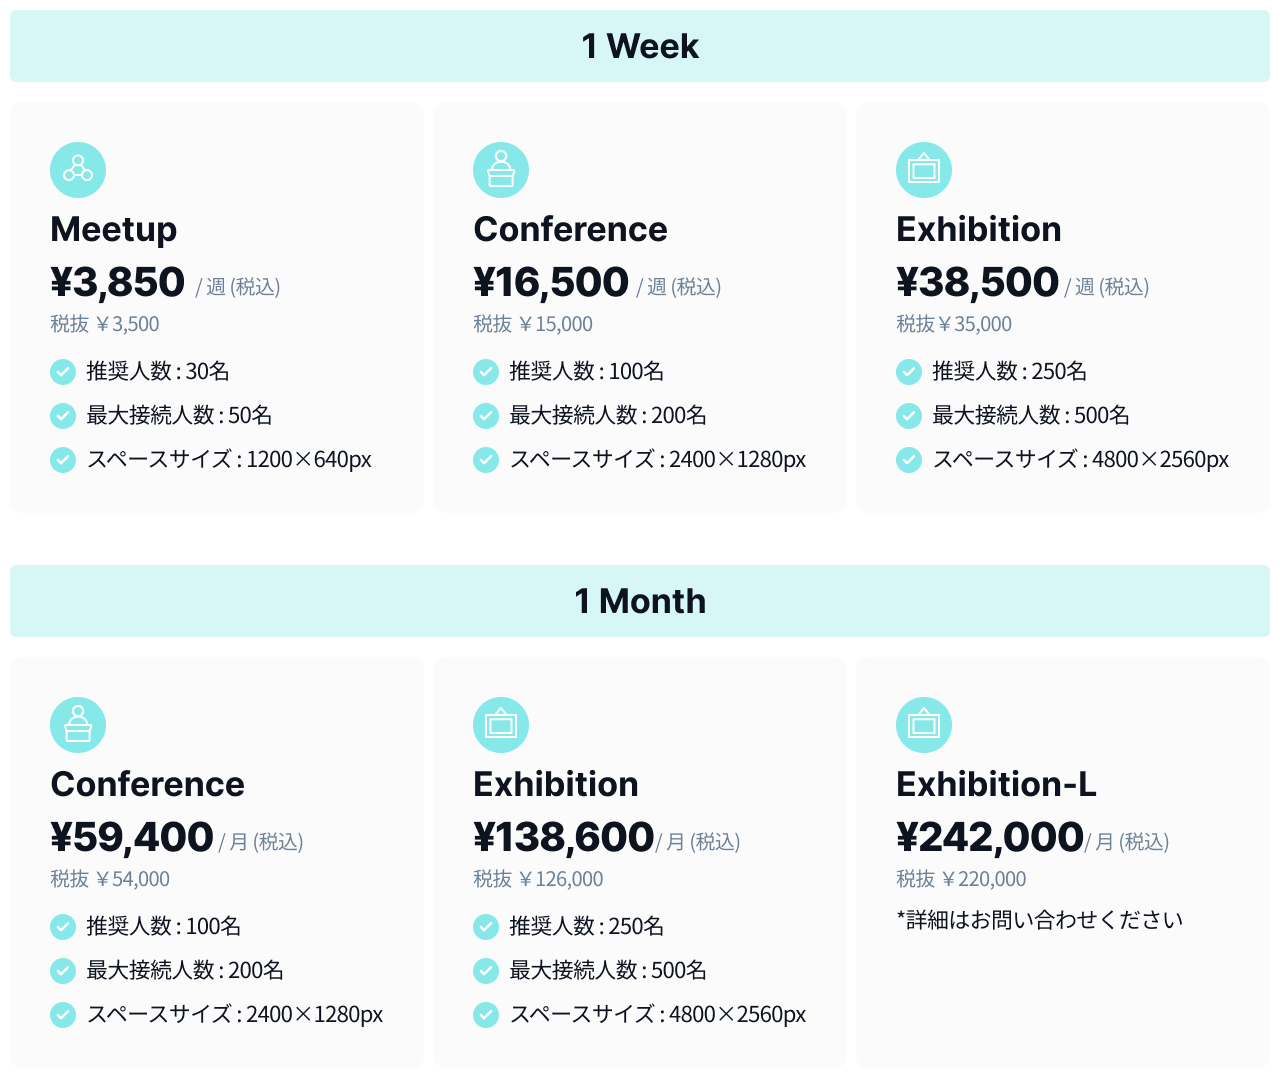Click checkmark beside Meetup 推奨人数: 30名

point(63,372)
